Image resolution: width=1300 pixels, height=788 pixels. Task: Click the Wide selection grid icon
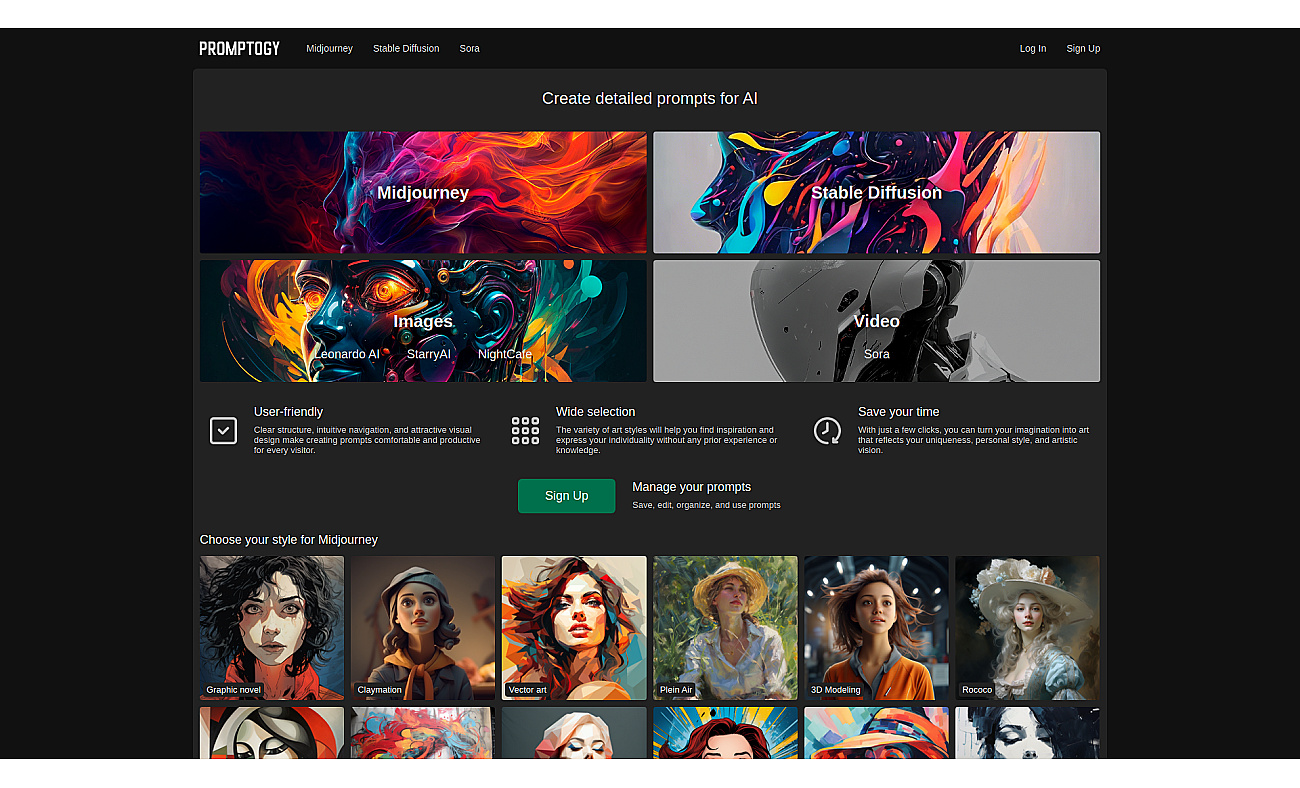coord(525,431)
